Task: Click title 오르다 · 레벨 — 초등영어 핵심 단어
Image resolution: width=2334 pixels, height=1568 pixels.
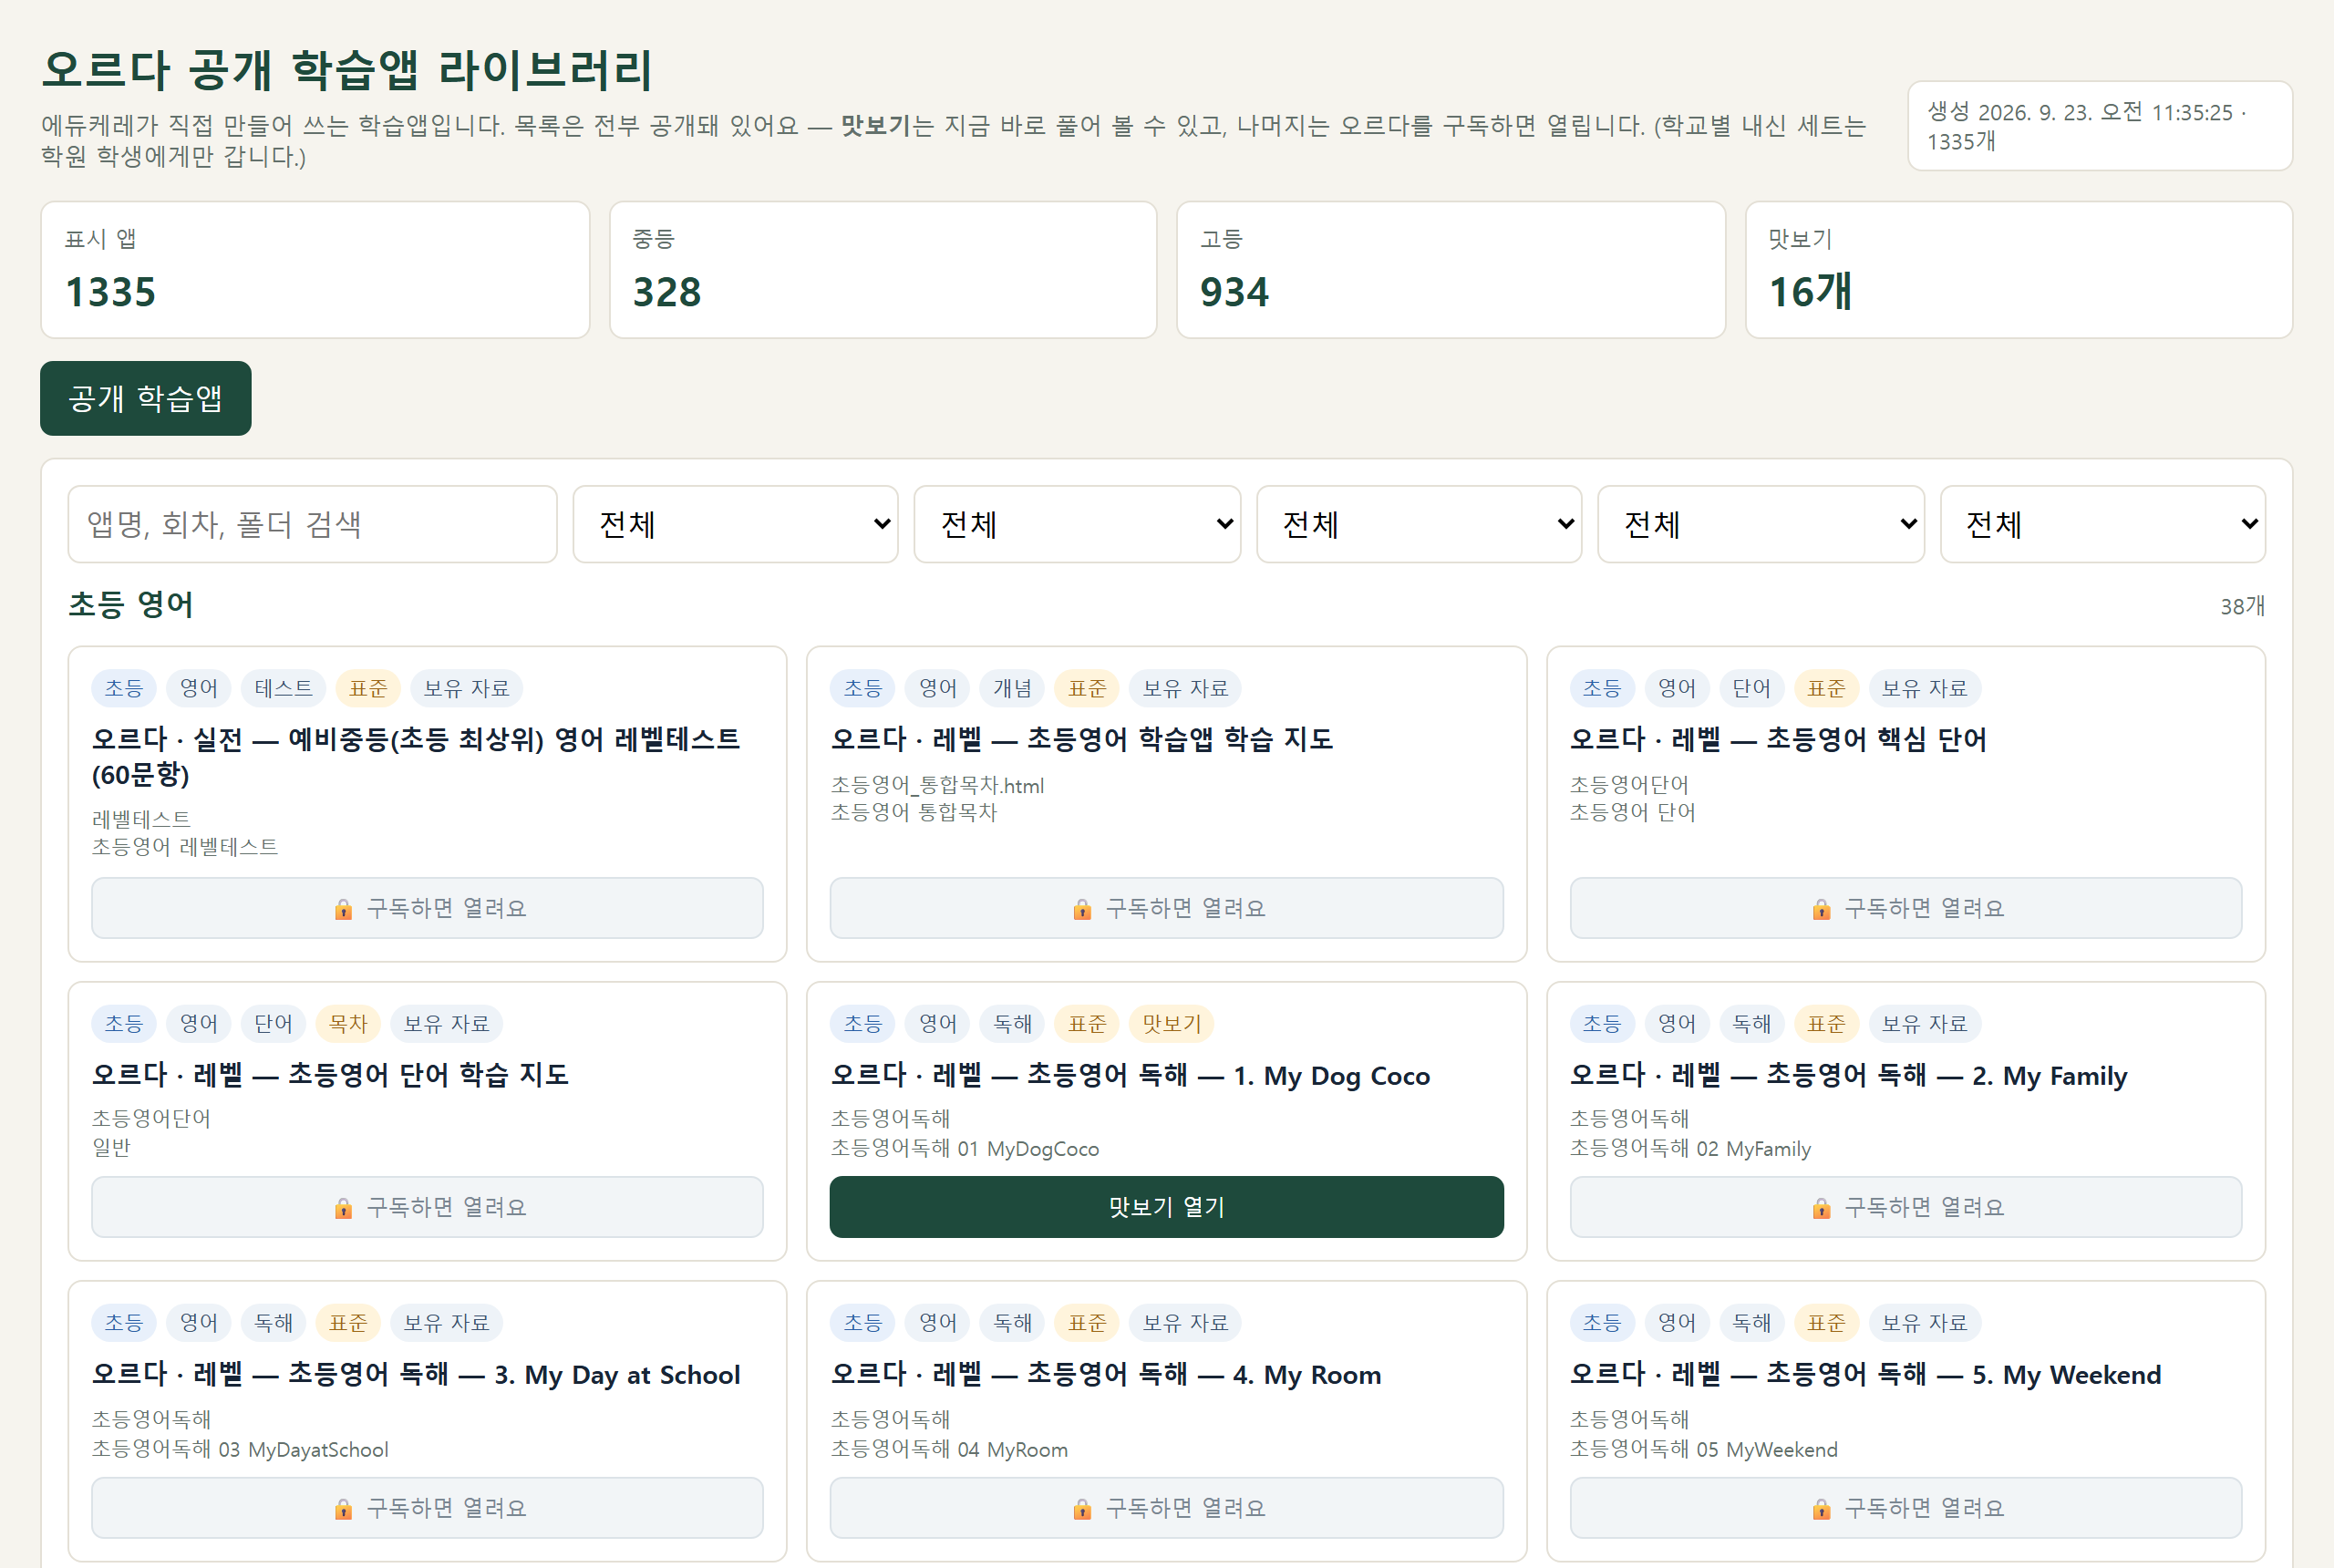Action: pyautogui.click(x=1778, y=739)
